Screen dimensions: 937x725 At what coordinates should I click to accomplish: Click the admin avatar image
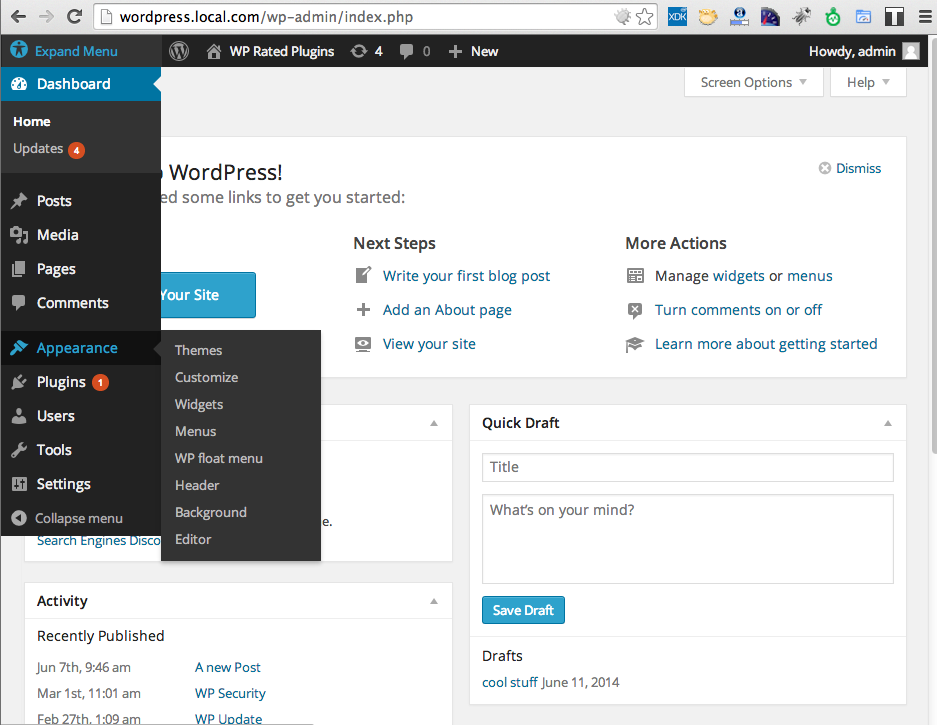911,51
